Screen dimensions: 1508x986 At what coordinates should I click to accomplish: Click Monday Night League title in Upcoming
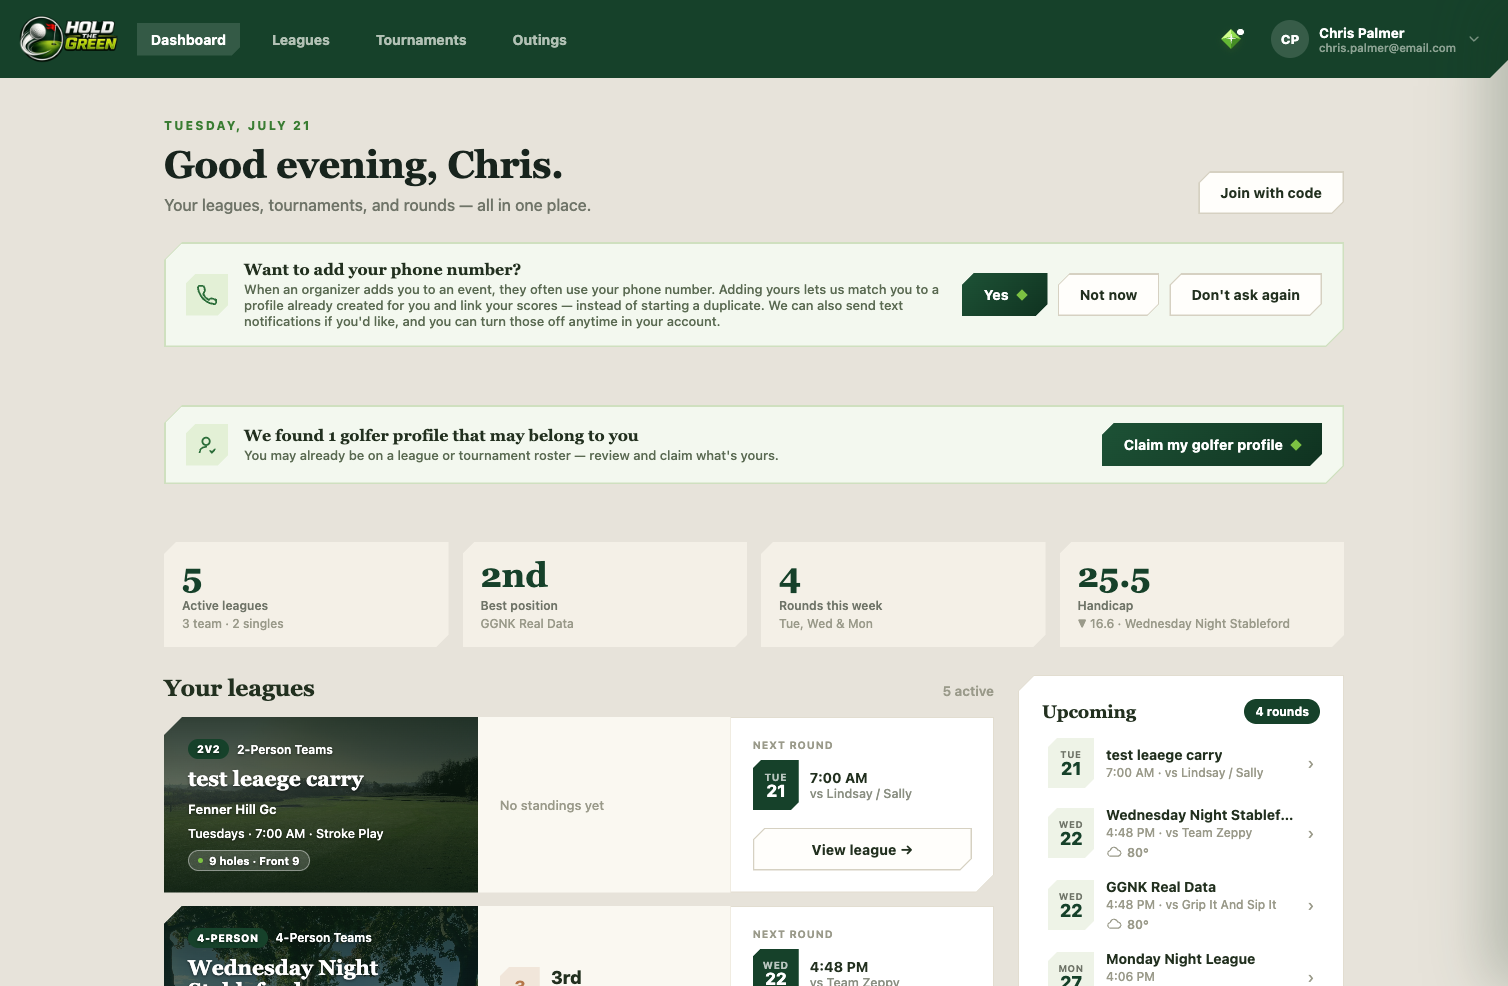point(1180,959)
